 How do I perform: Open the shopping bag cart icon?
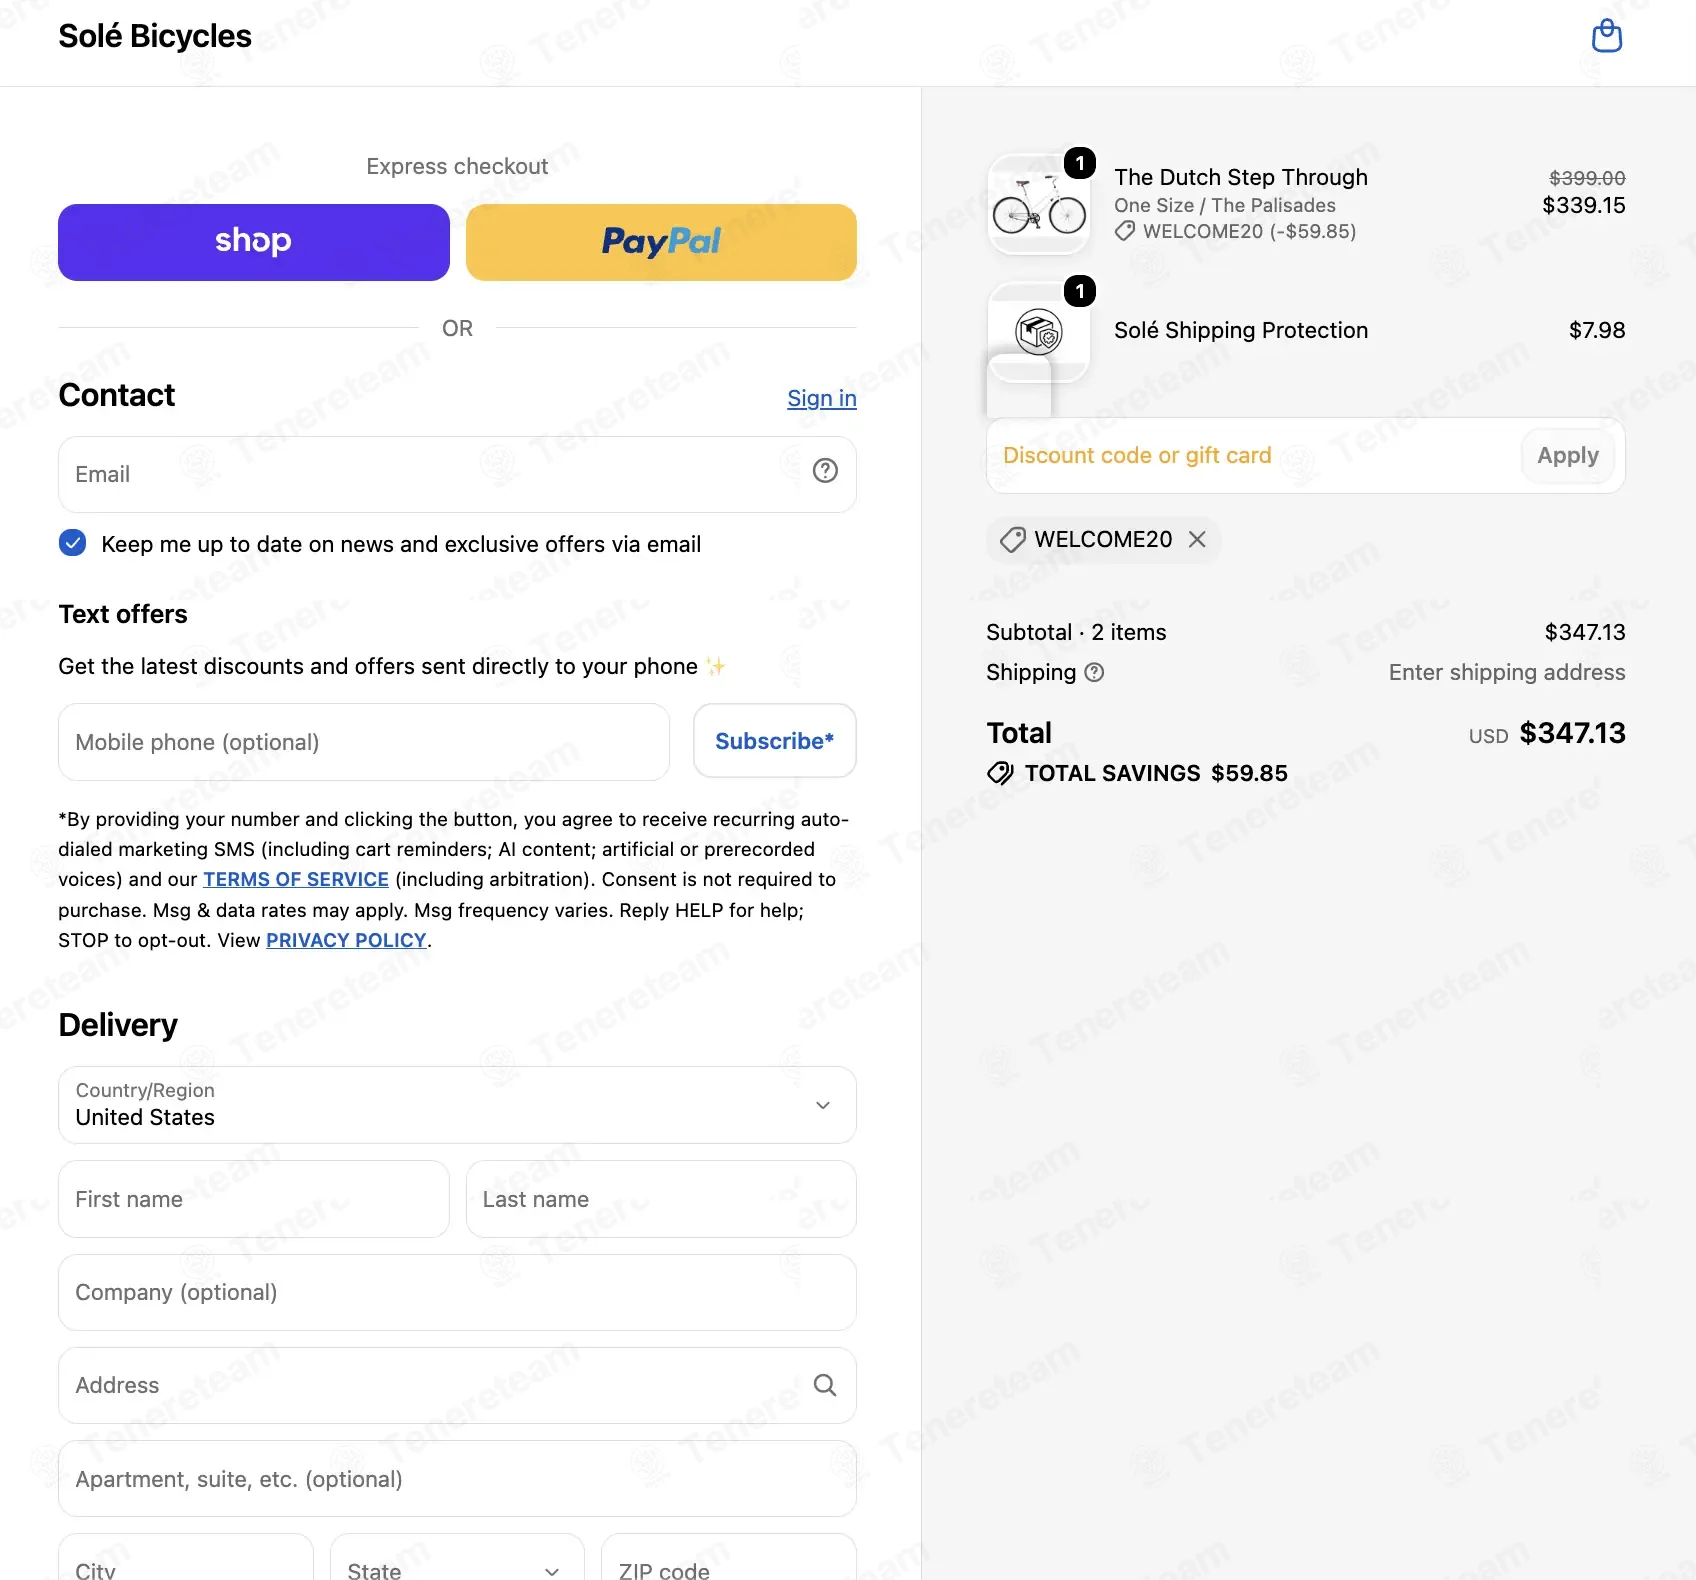(1606, 36)
